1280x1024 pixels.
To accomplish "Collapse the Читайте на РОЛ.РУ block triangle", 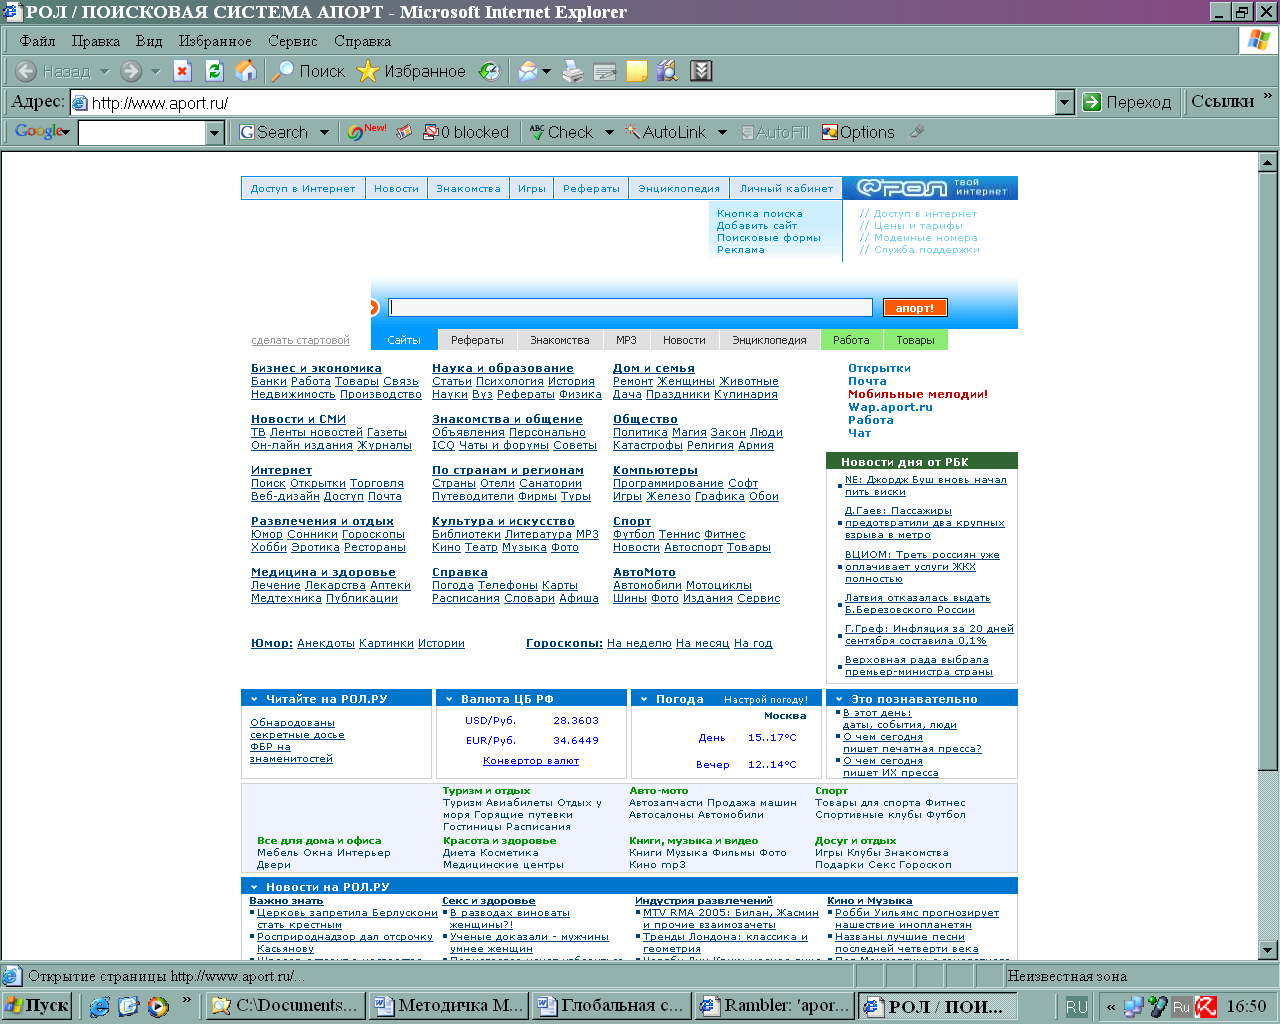I will (x=254, y=699).
